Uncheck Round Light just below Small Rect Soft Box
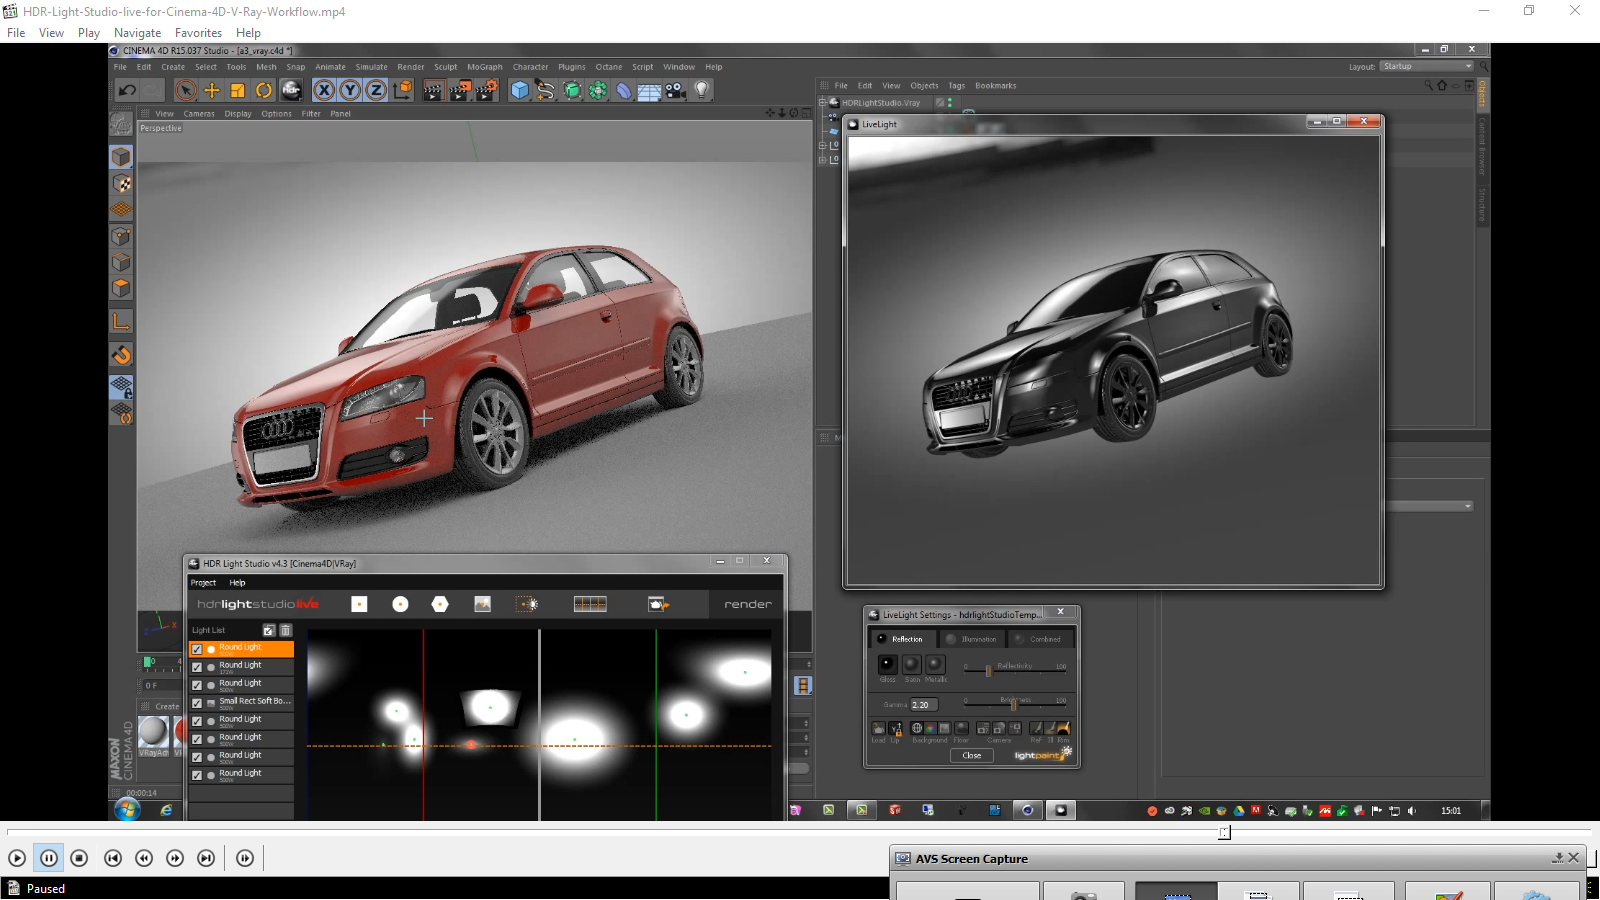This screenshot has height=900, width=1600. pos(197,721)
